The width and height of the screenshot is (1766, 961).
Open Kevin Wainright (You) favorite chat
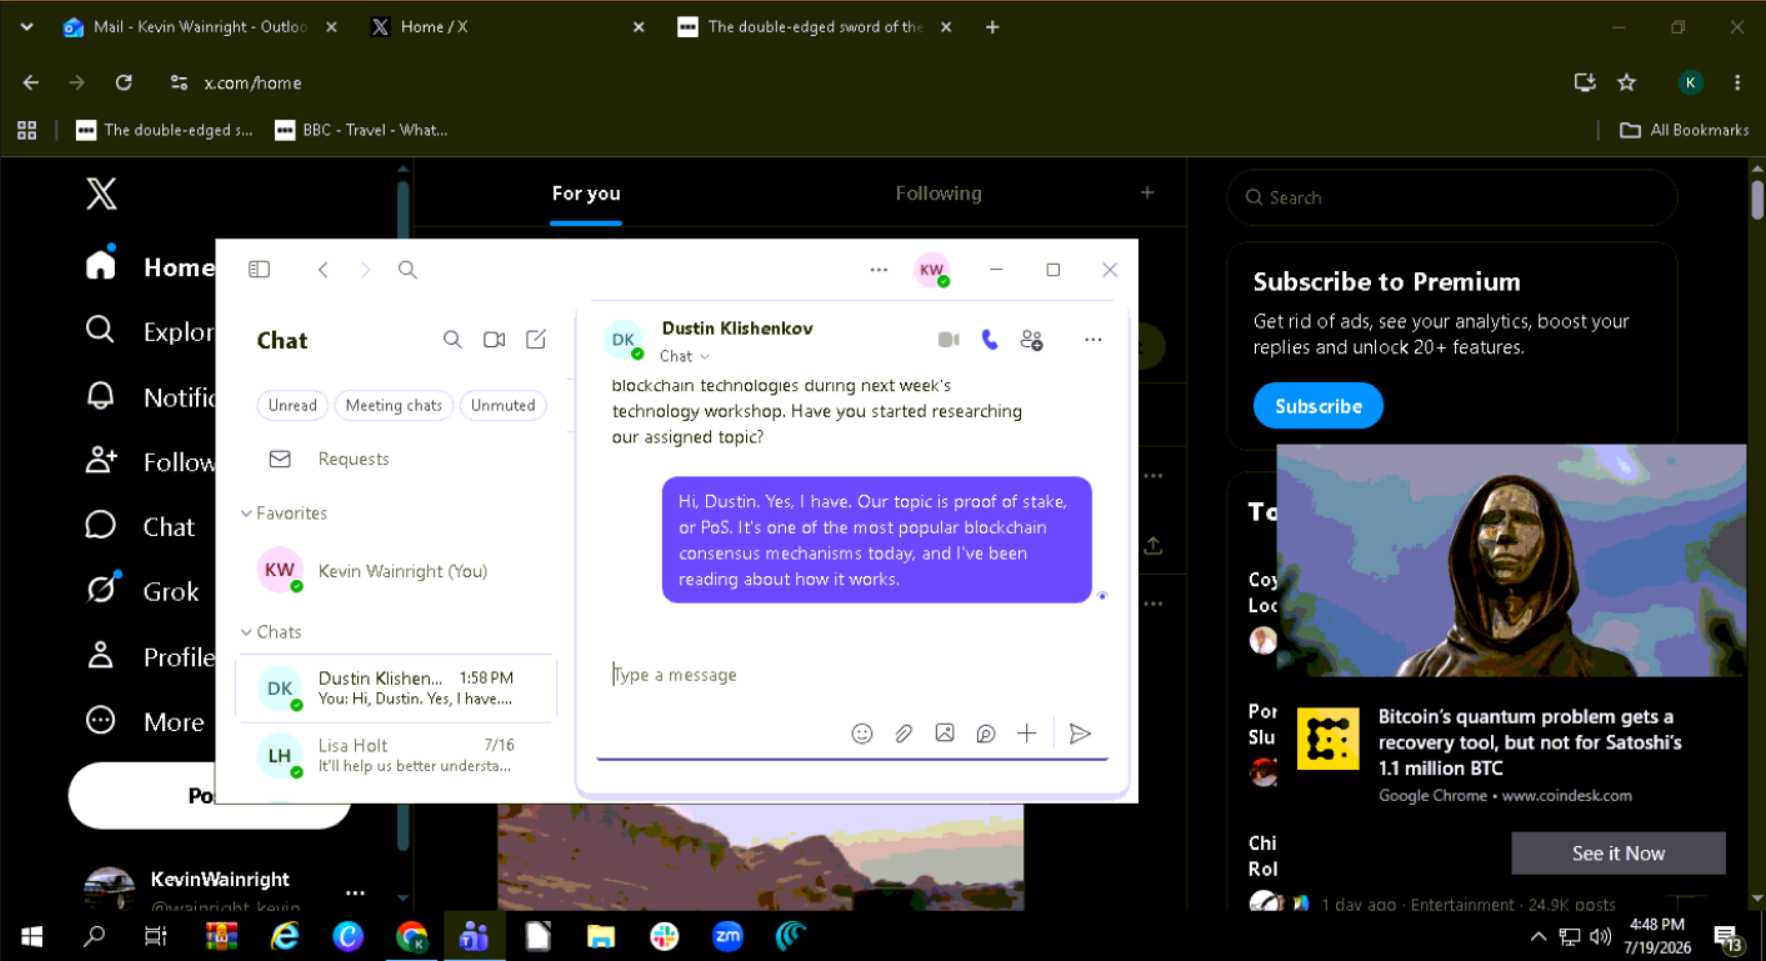(396, 571)
